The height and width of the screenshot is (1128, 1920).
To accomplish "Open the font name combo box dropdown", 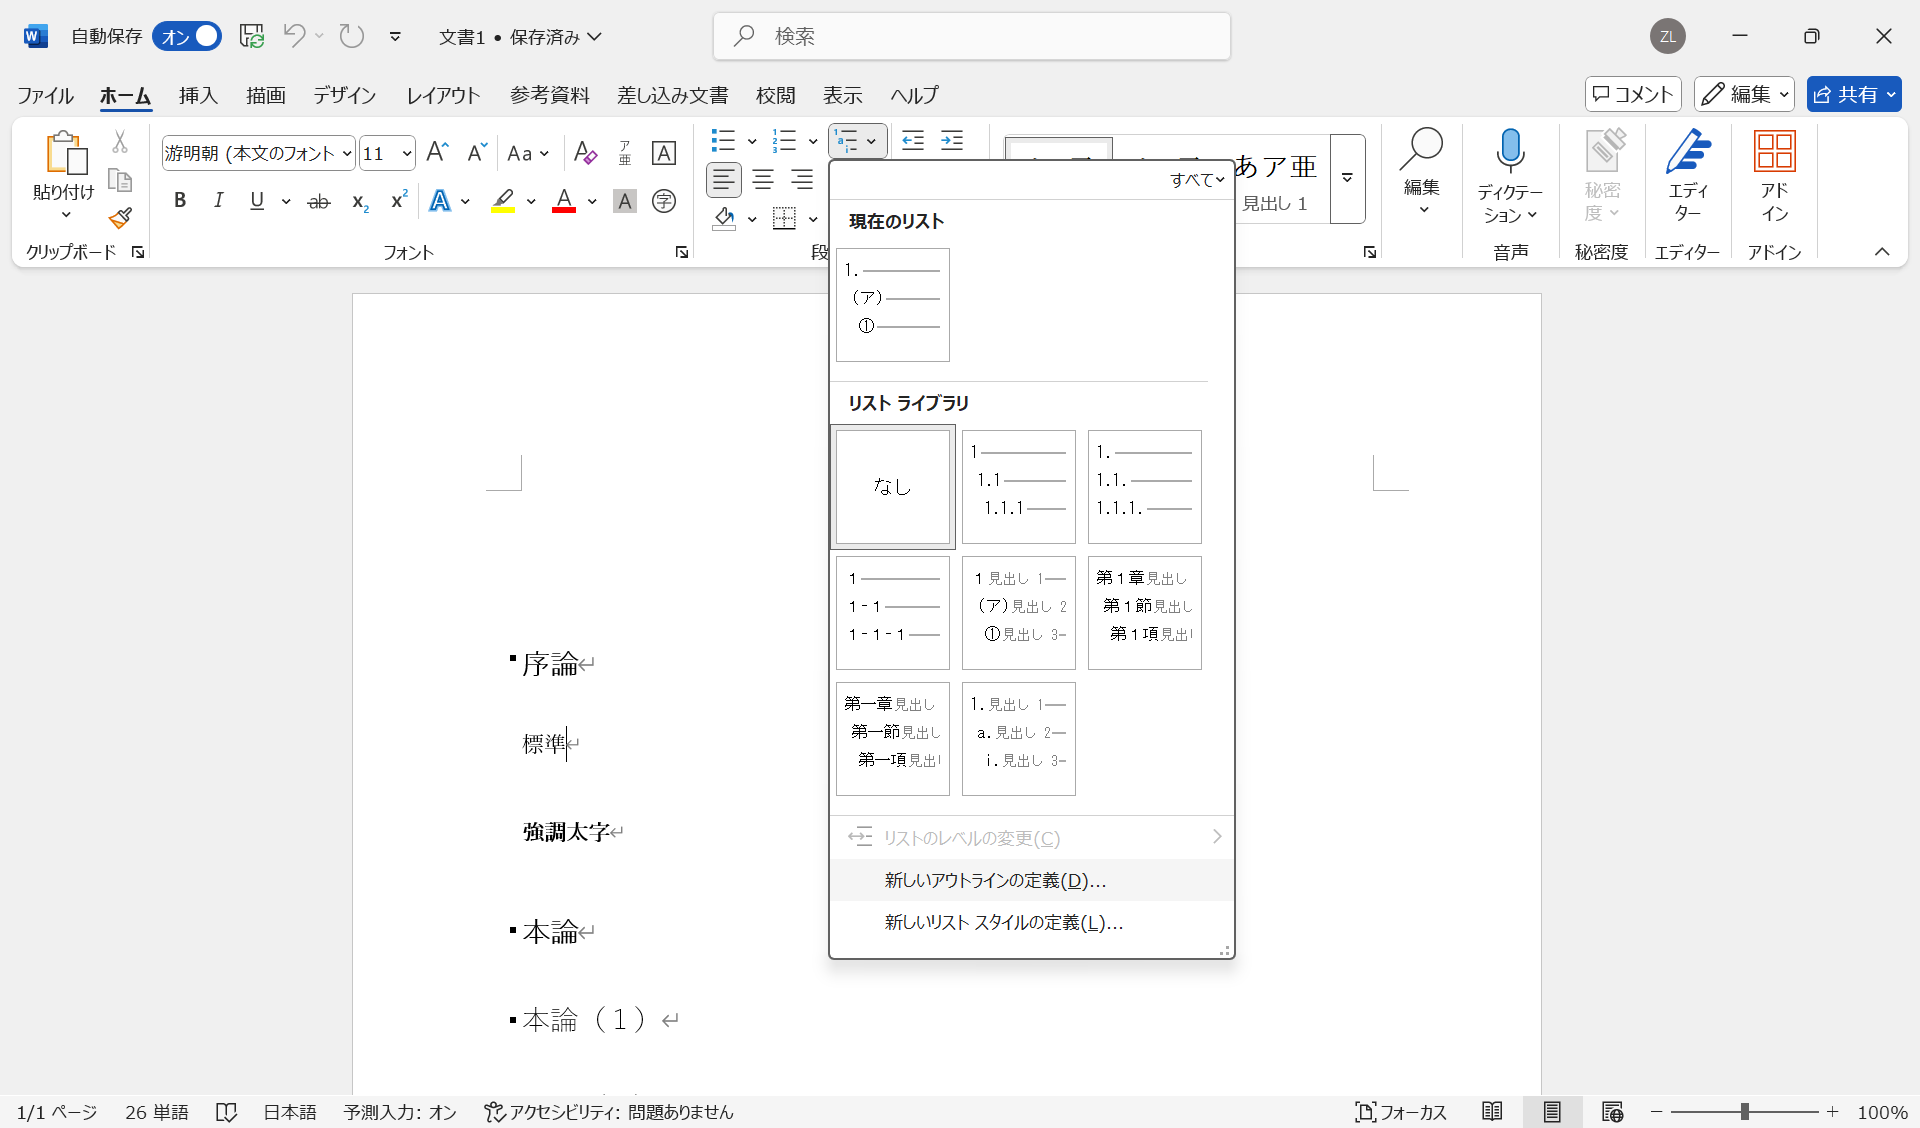I will (x=347, y=154).
